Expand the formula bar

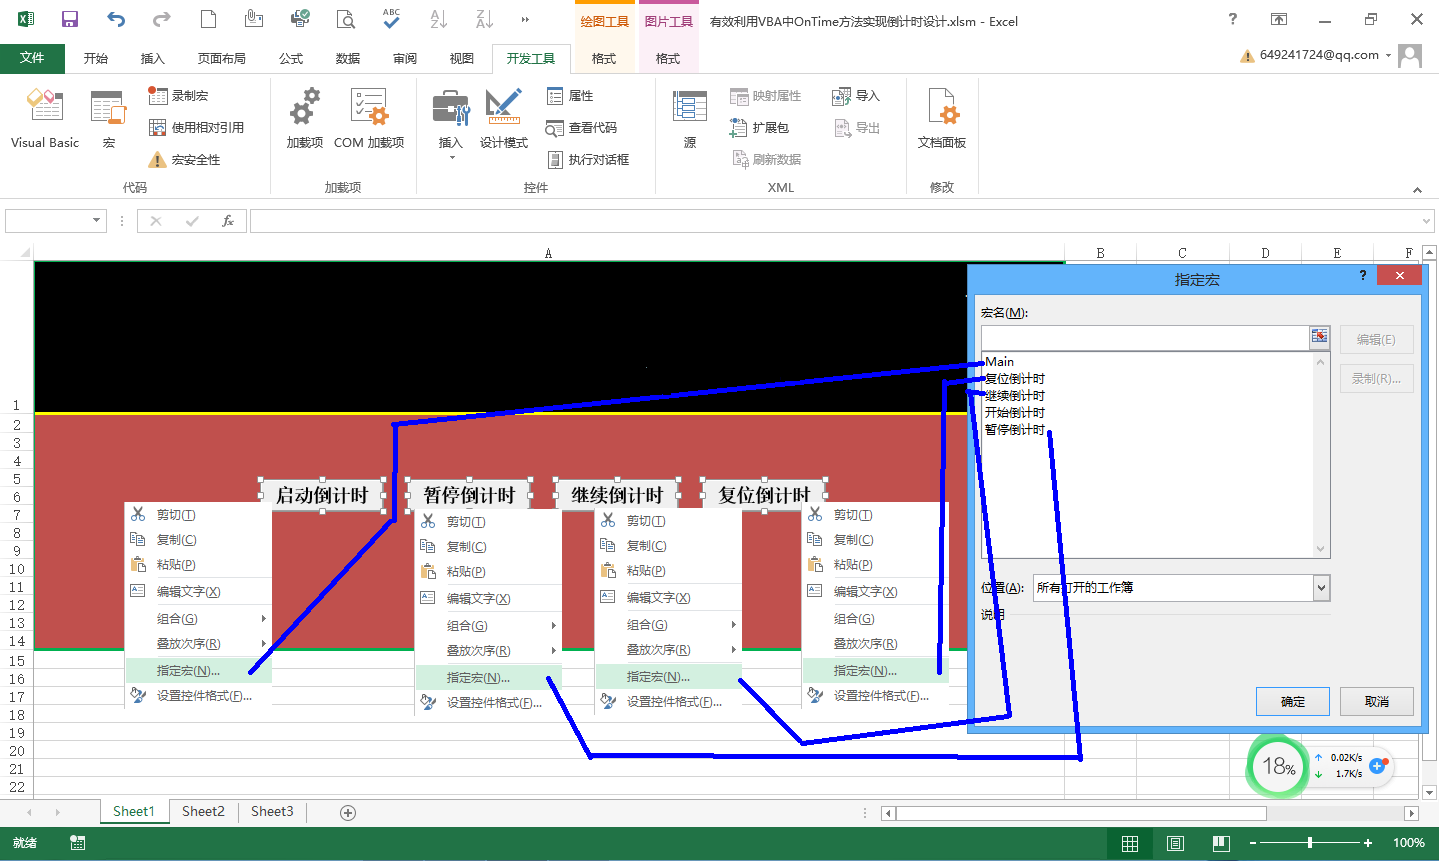(1427, 221)
